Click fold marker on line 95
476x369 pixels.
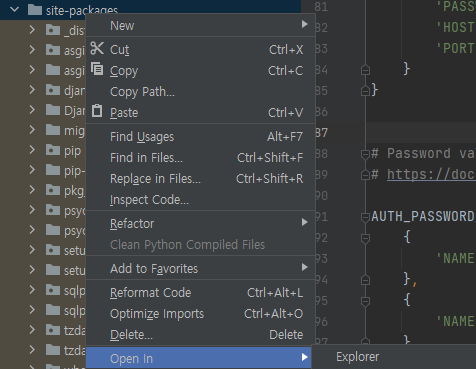coord(365,301)
